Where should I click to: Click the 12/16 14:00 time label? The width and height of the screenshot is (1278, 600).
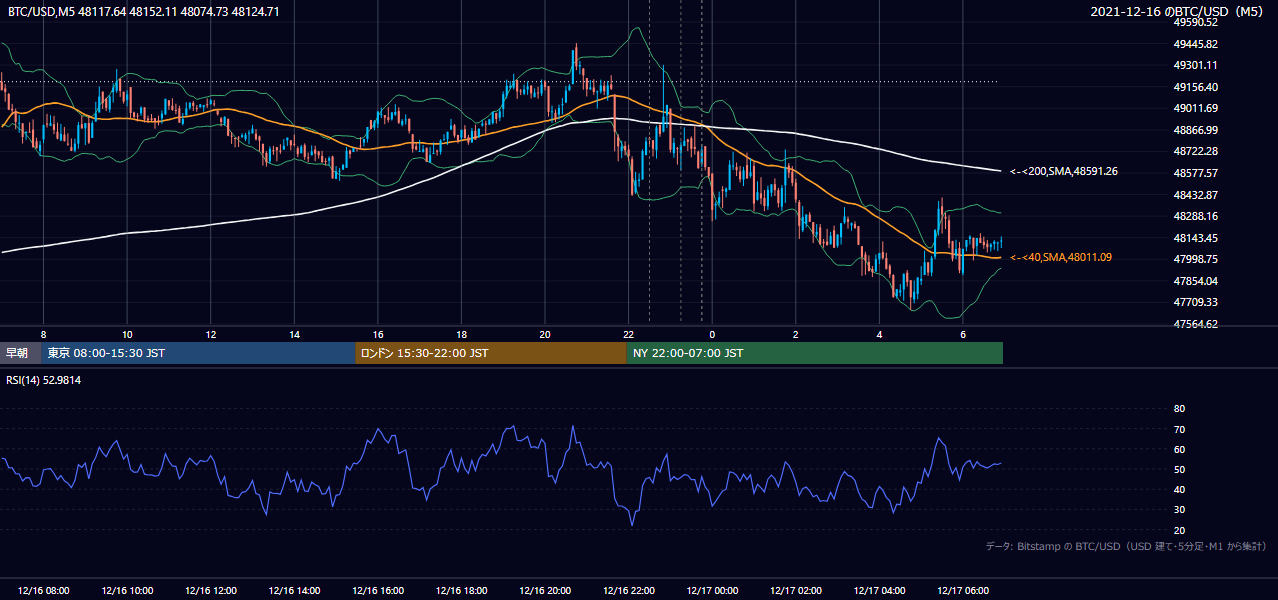click(x=294, y=591)
